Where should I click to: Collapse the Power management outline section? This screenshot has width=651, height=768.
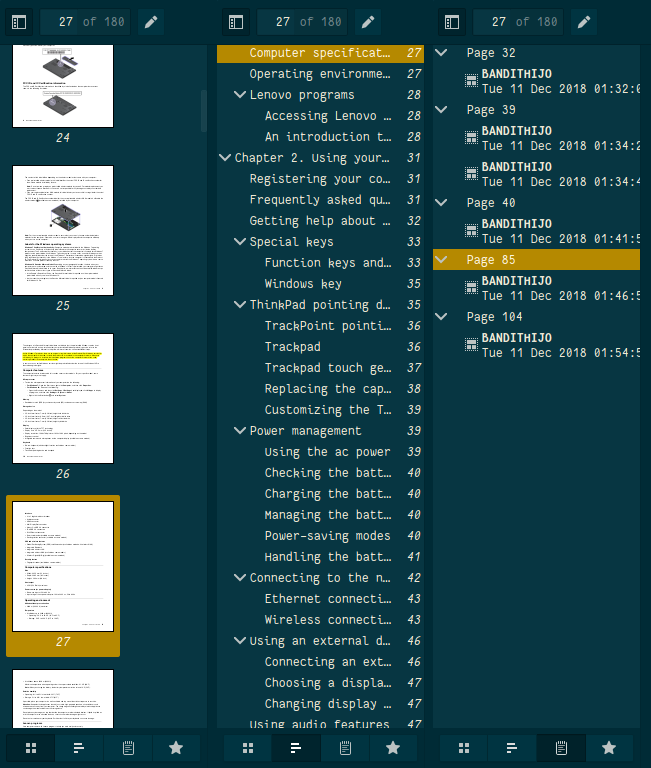pyautogui.click(x=240, y=431)
